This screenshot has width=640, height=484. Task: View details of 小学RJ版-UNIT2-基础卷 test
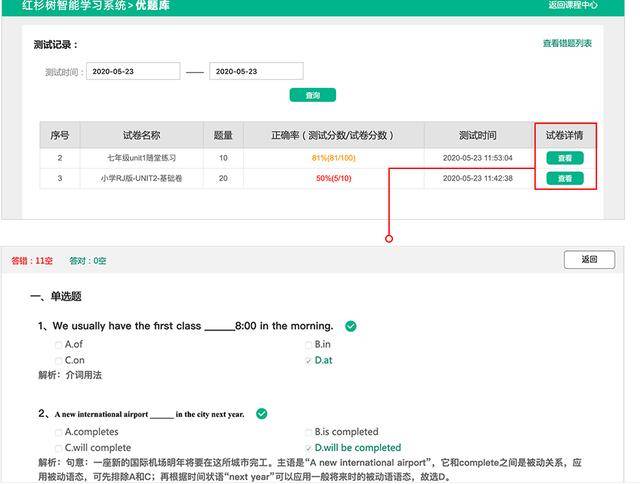[565, 178]
